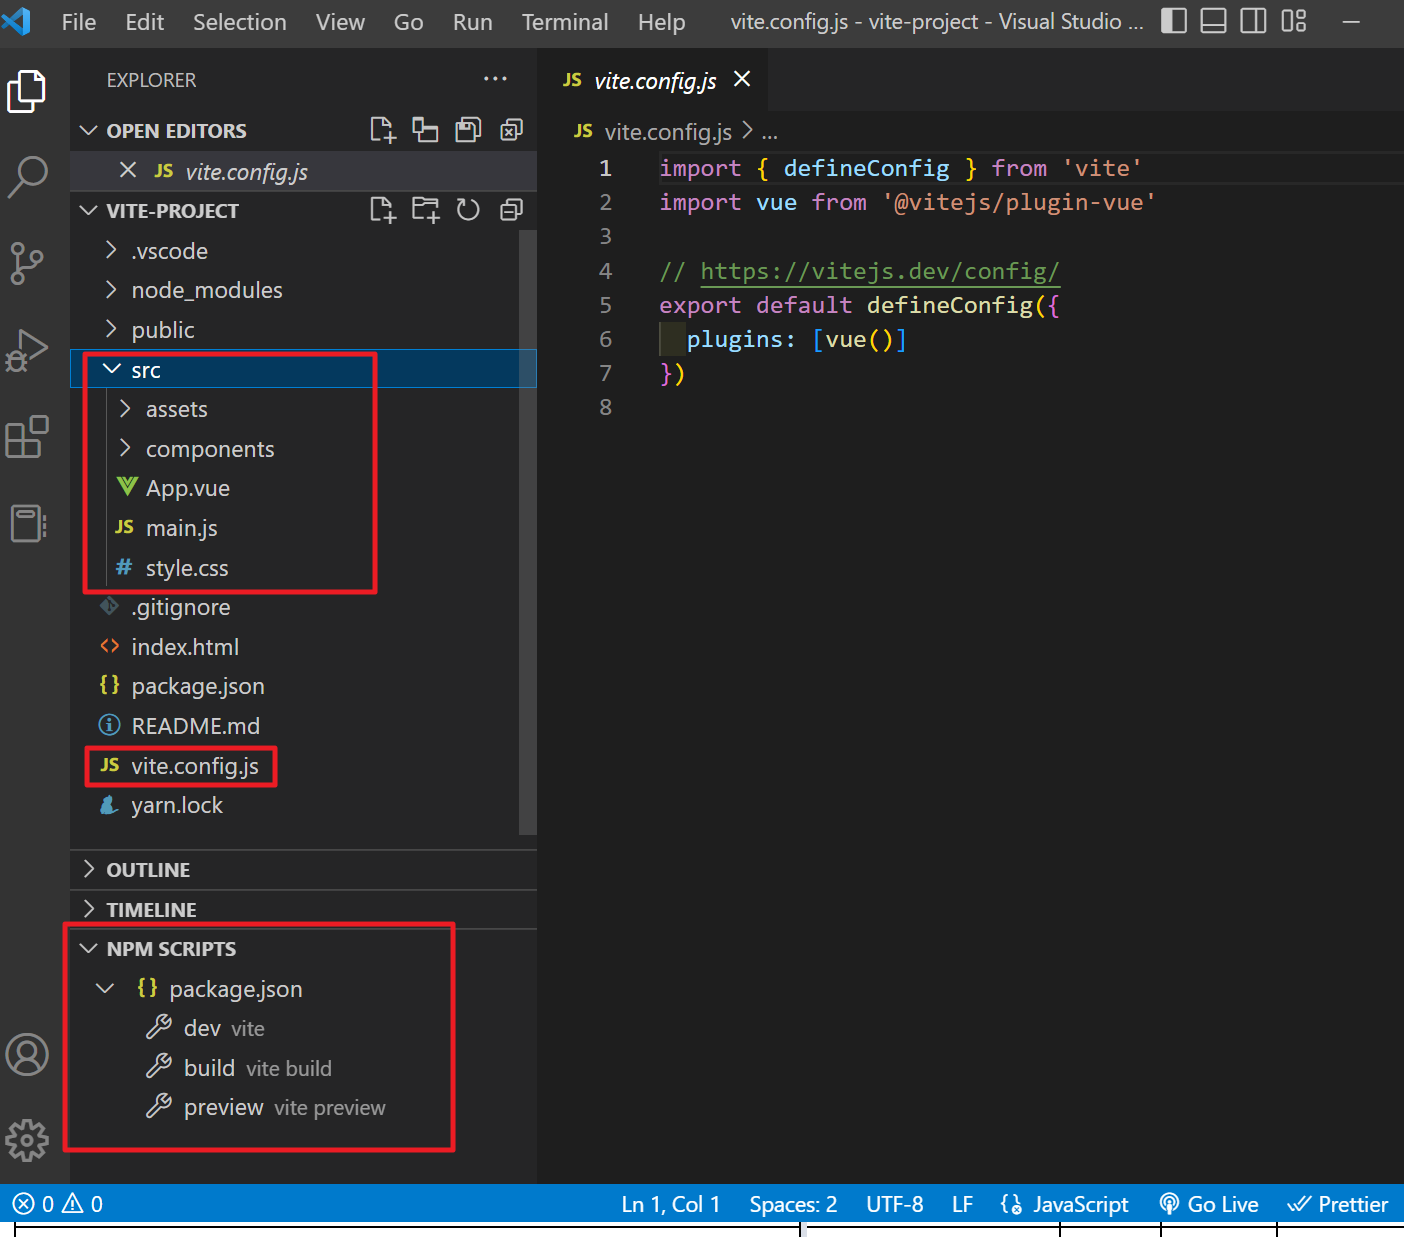Image resolution: width=1404 pixels, height=1237 pixels.
Task: Open the Terminal menu
Action: (x=565, y=22)
